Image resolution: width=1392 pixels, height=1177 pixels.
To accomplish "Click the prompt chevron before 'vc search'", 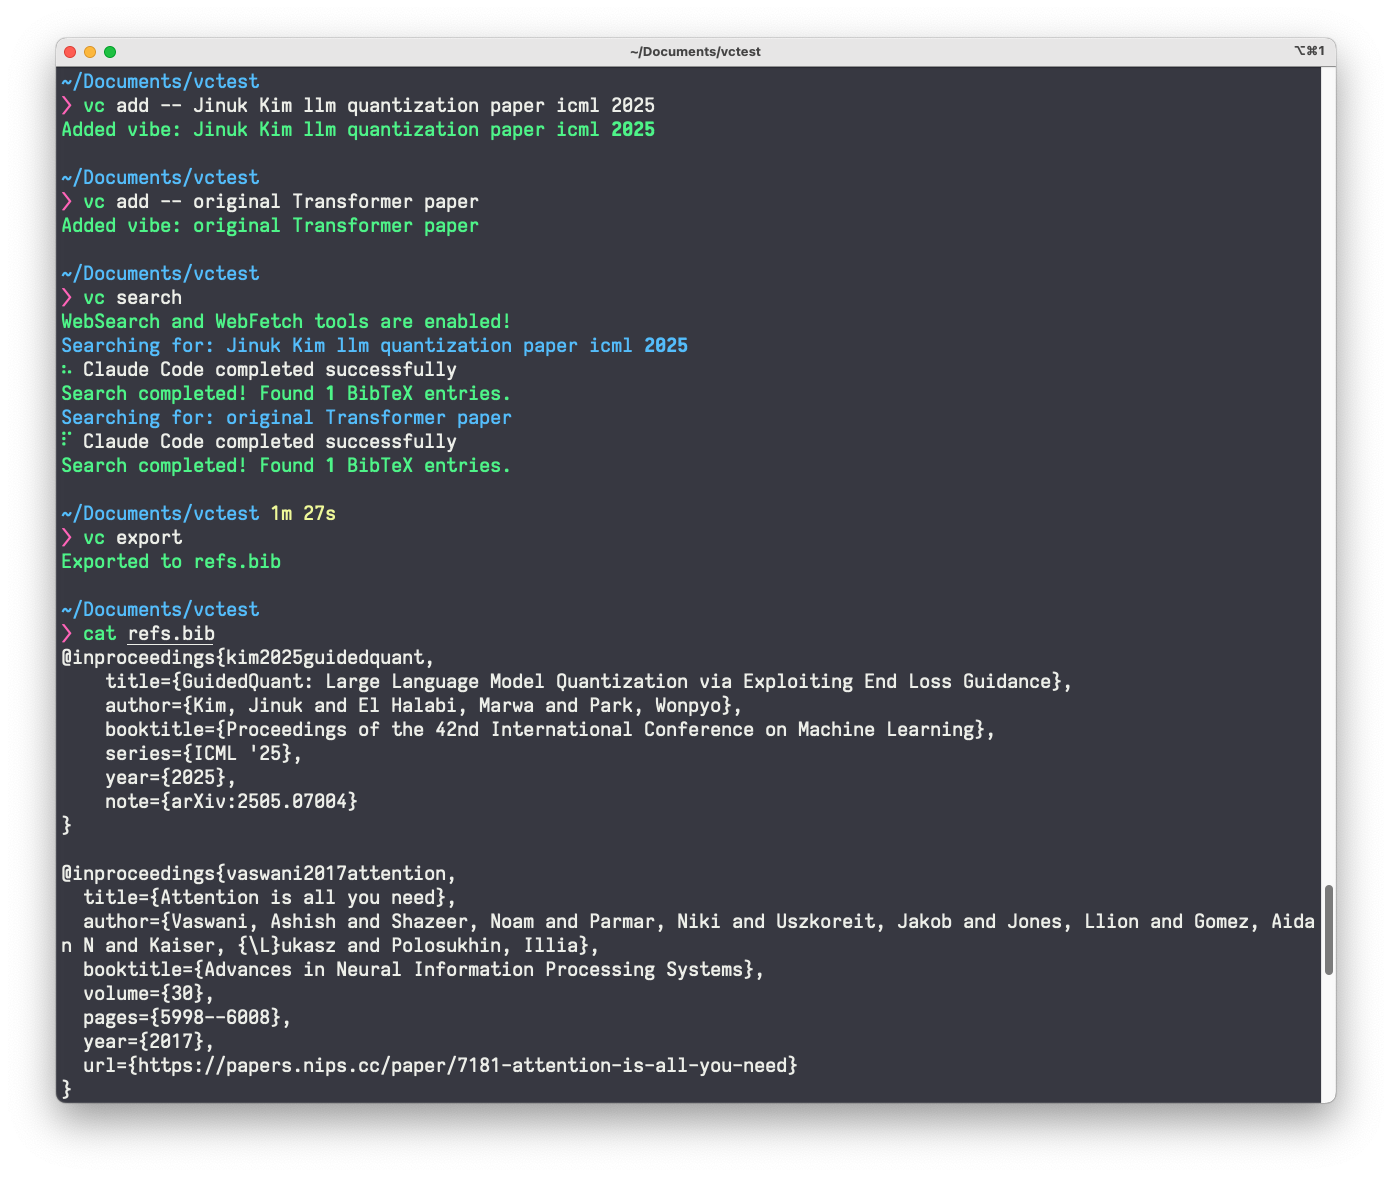I will (67, 298).
